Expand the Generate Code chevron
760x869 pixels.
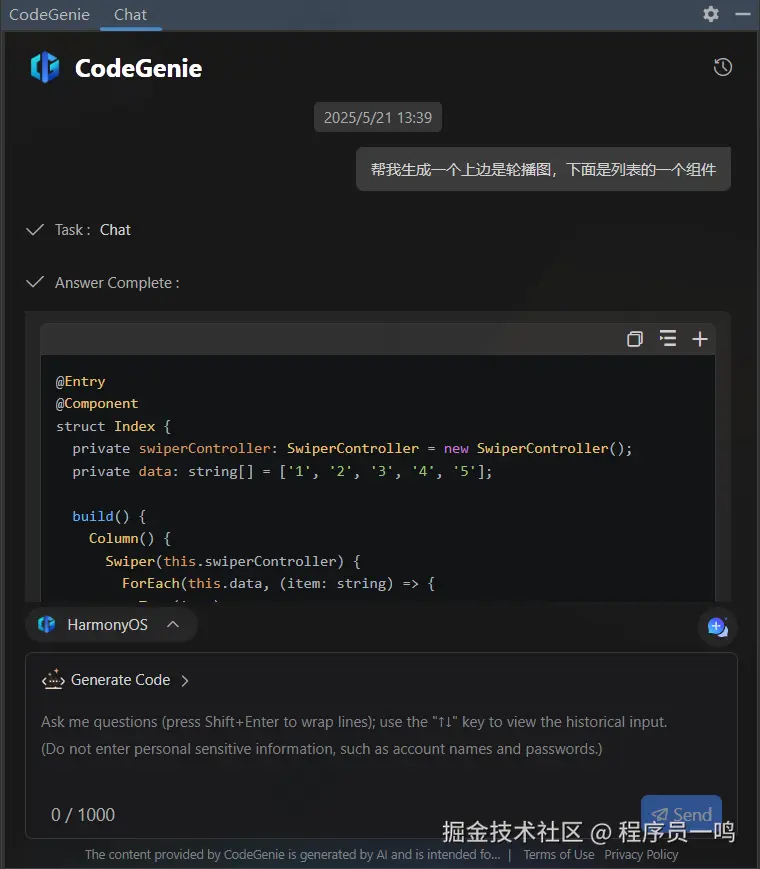185,681
